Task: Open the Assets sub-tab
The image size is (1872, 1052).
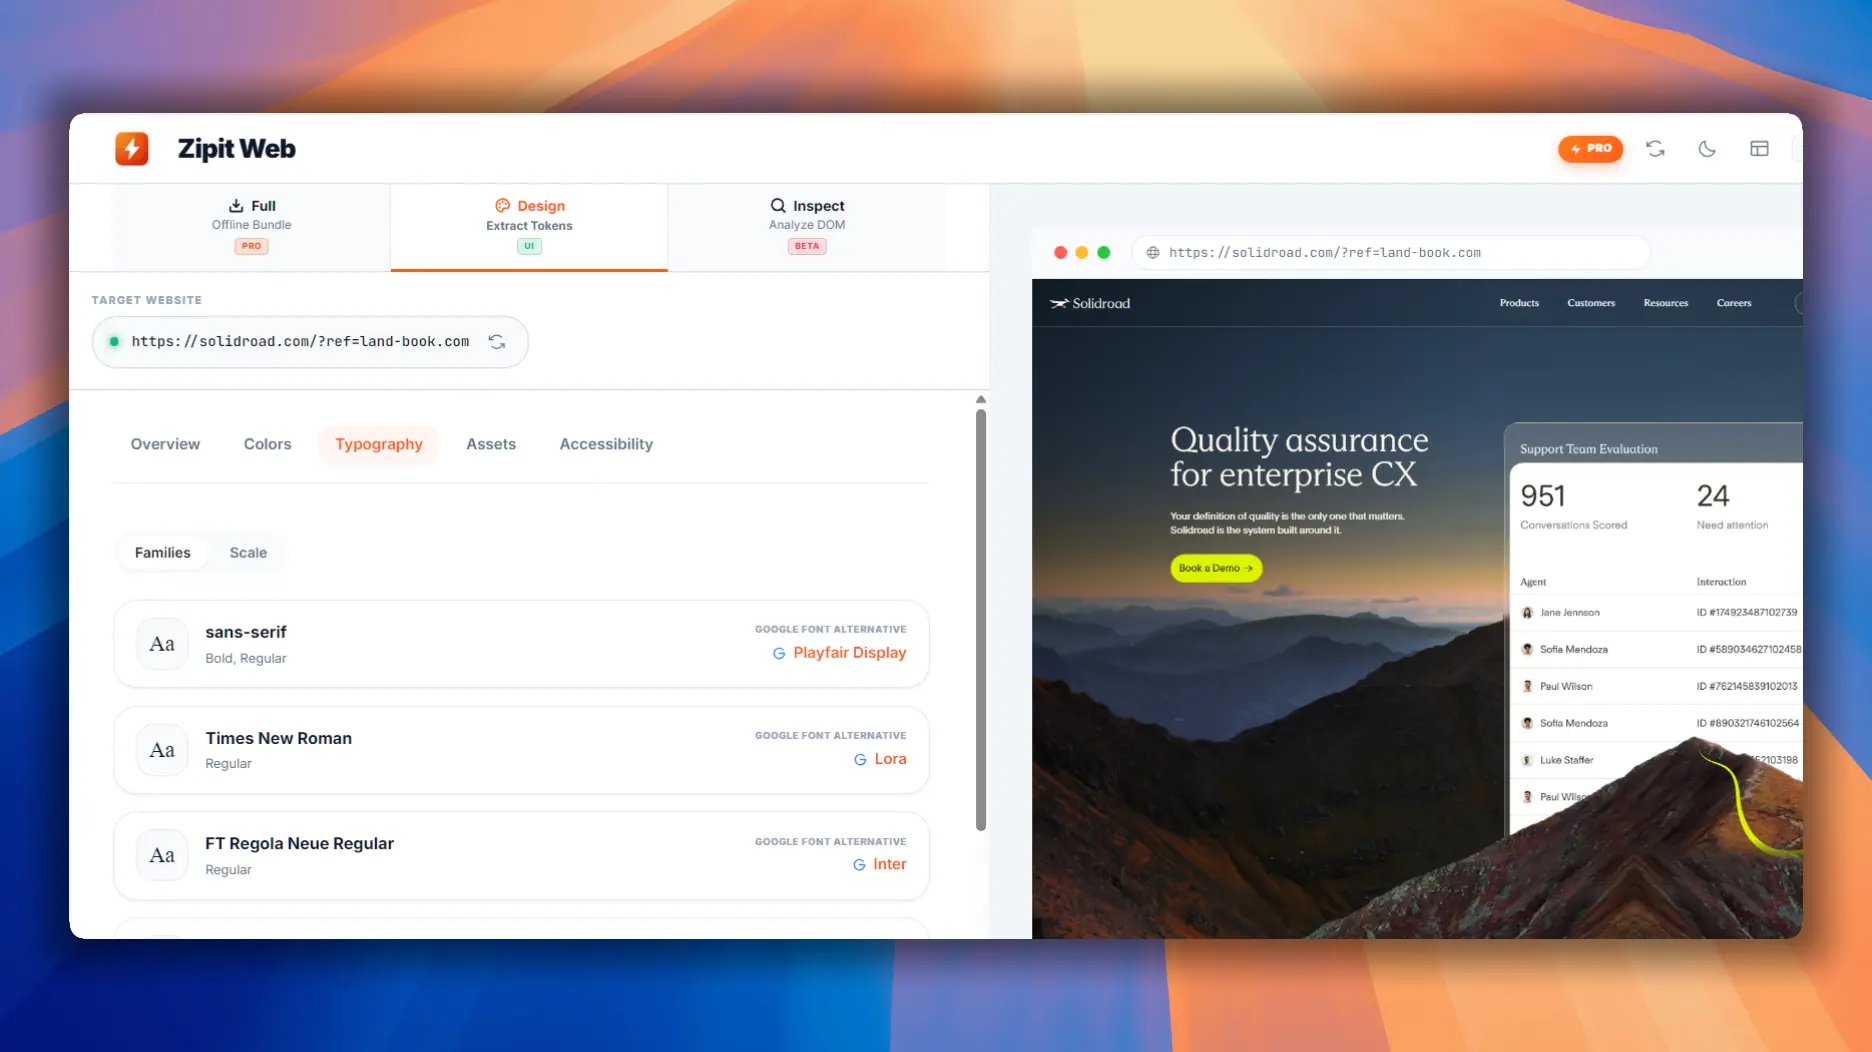Action: tap(491, 444)
